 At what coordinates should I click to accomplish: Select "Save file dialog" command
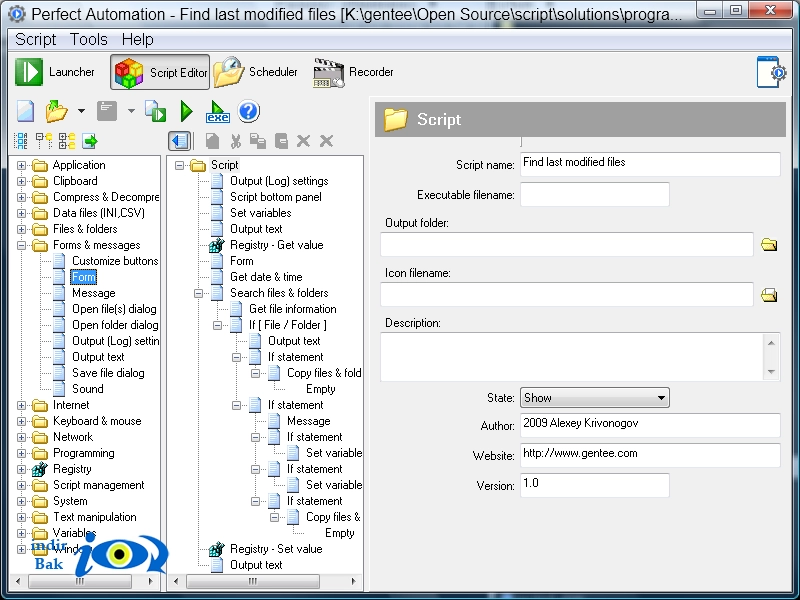[x=108, y=373]
